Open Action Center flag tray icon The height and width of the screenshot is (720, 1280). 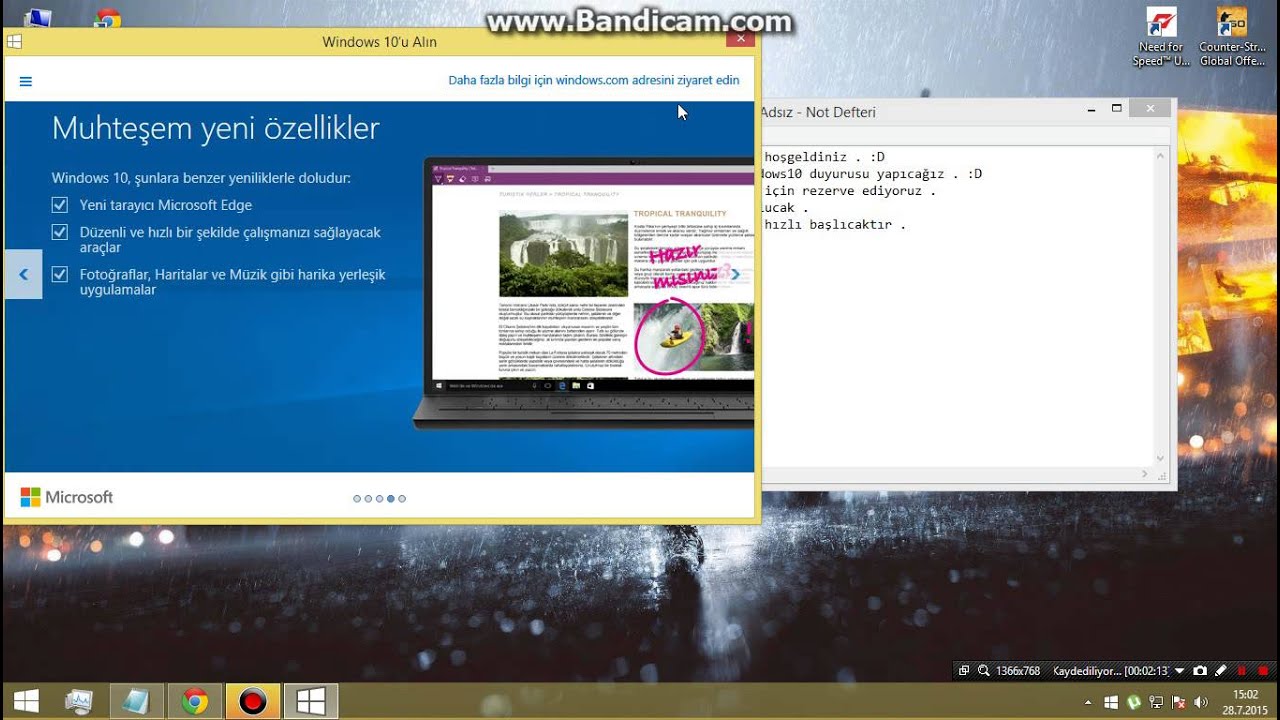point(1178,702)
